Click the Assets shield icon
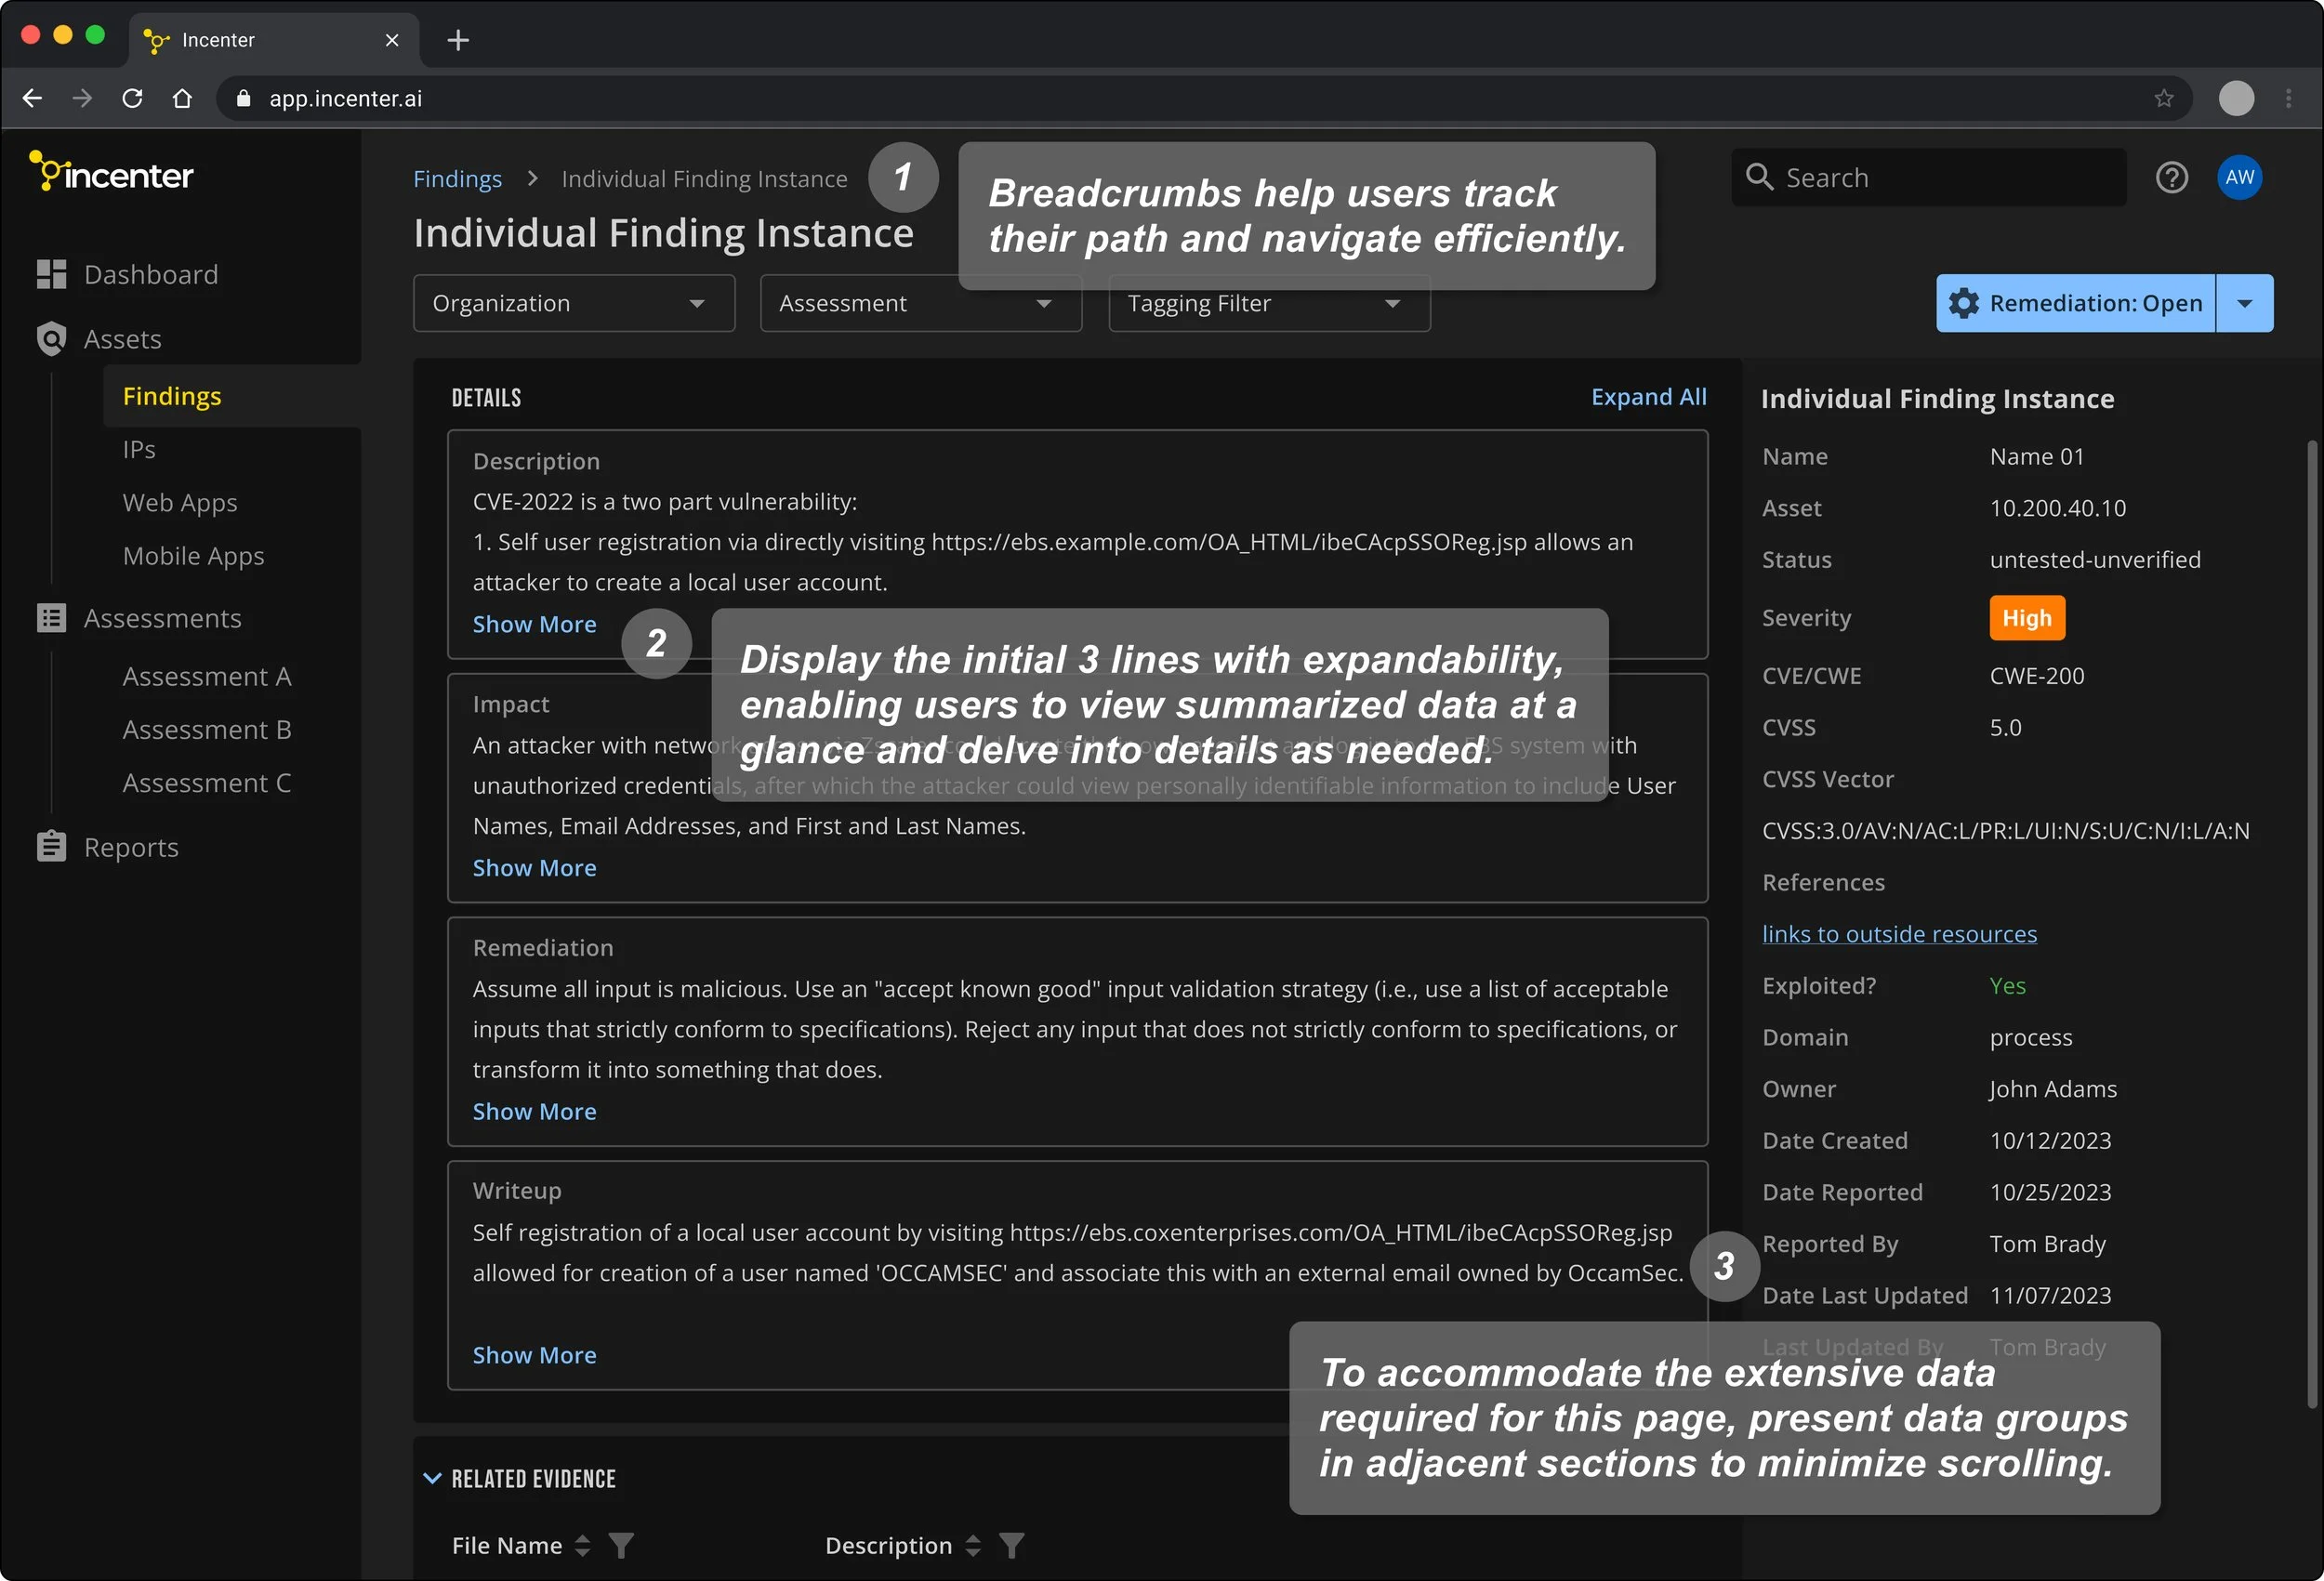This screenshot has width=2324, height=1581. [x=51, y=339]
